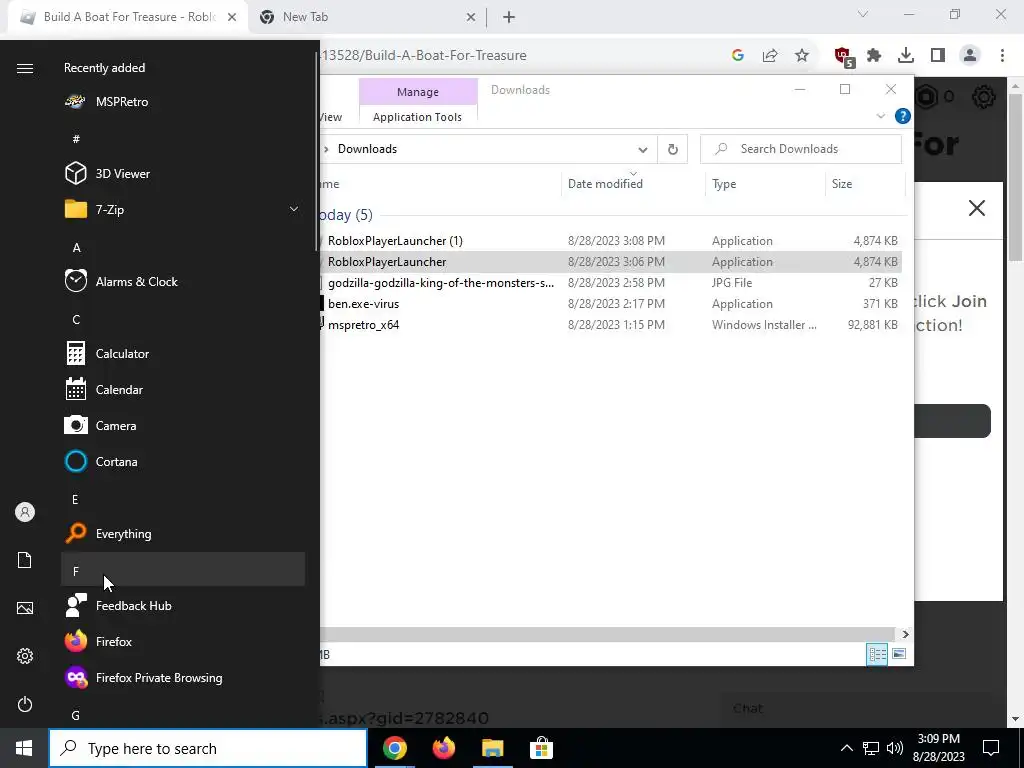This screenshot has width=1024, height=768.
Task: Sort by Type column header
Action: pyautogui.click(x=765, y=184)
